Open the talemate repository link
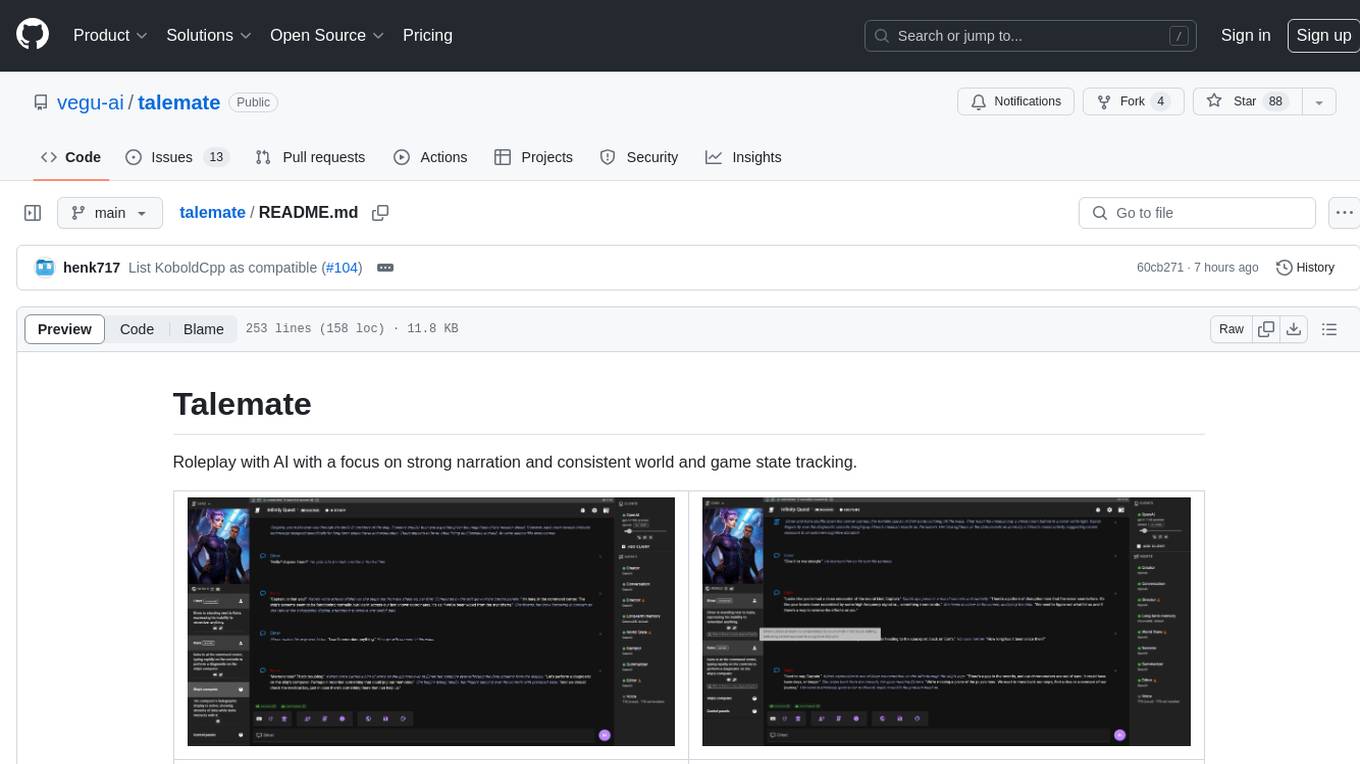The height and width of the screenshot is (764, 1360). tap(179, 102)
